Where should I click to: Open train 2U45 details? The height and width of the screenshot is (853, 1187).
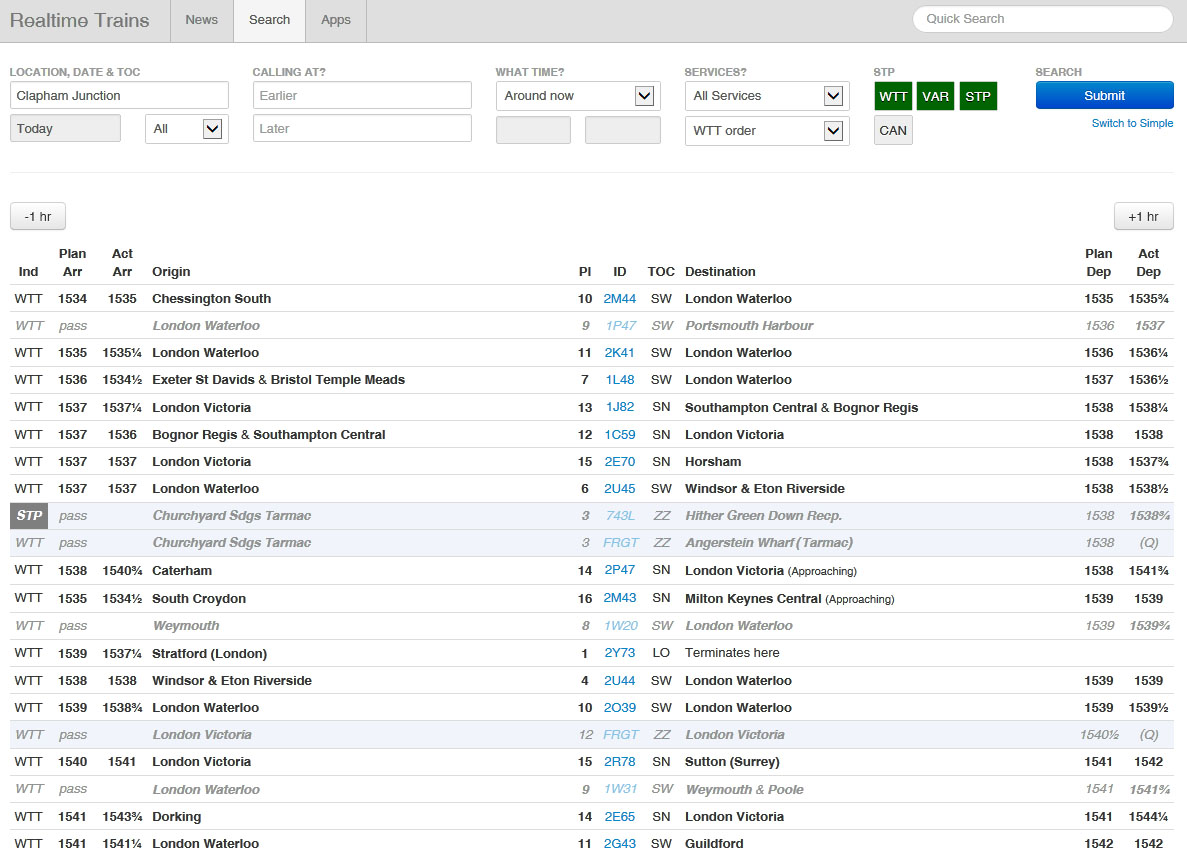tap(620, 489)
